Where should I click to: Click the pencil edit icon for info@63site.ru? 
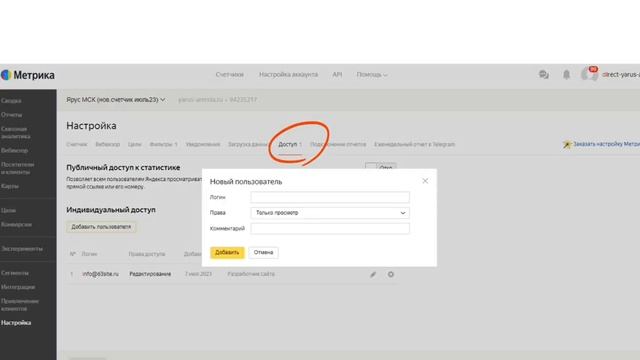point(373,274)
